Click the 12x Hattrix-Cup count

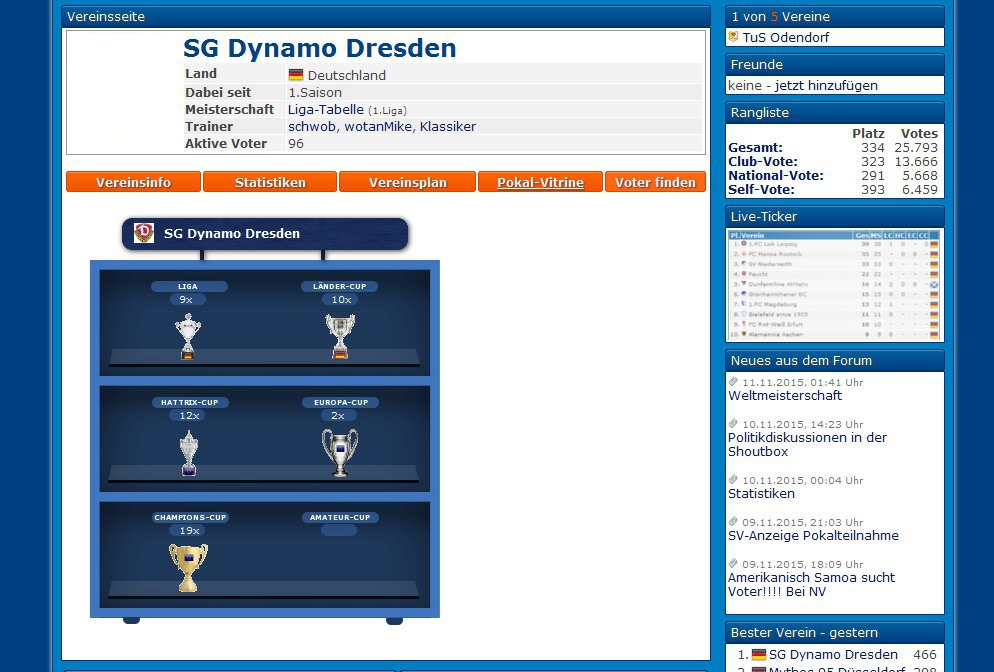pyautogui.click(x=189, y=415)
